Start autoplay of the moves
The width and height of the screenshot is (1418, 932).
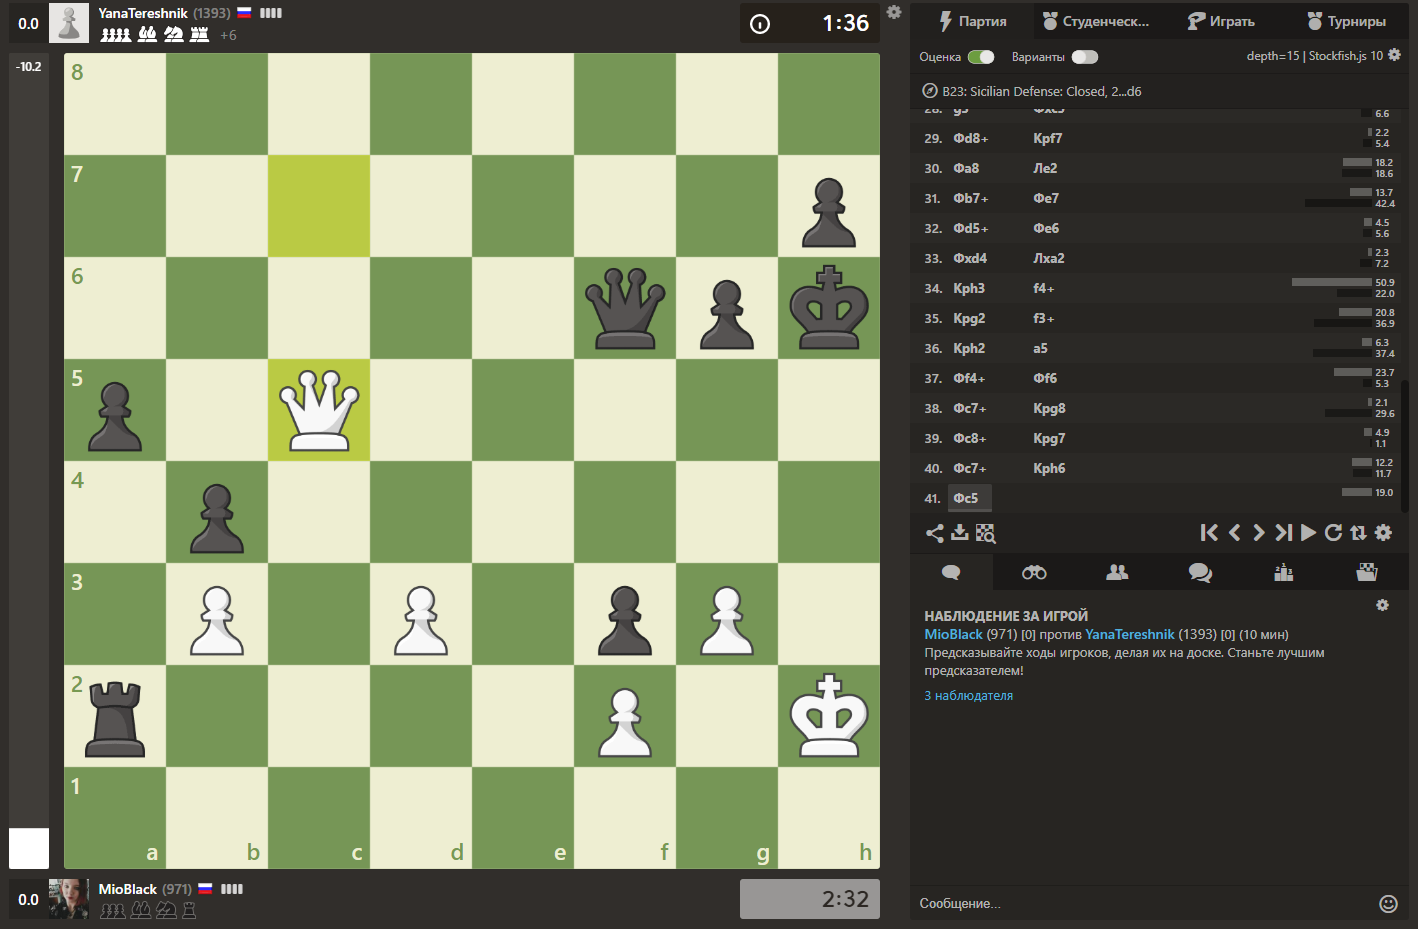(x=1308, y=533)
